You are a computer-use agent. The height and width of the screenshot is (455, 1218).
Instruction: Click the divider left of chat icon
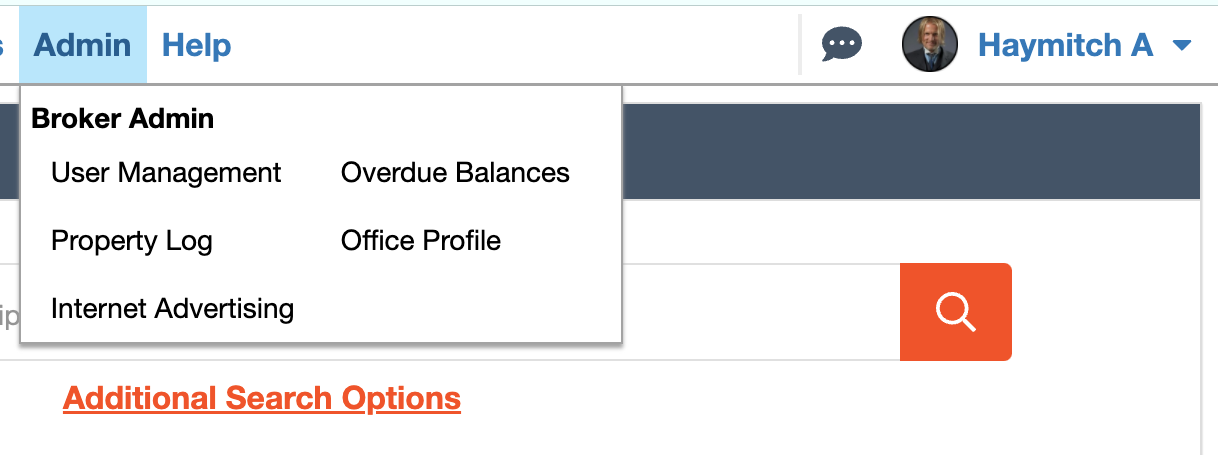[800, 45]
